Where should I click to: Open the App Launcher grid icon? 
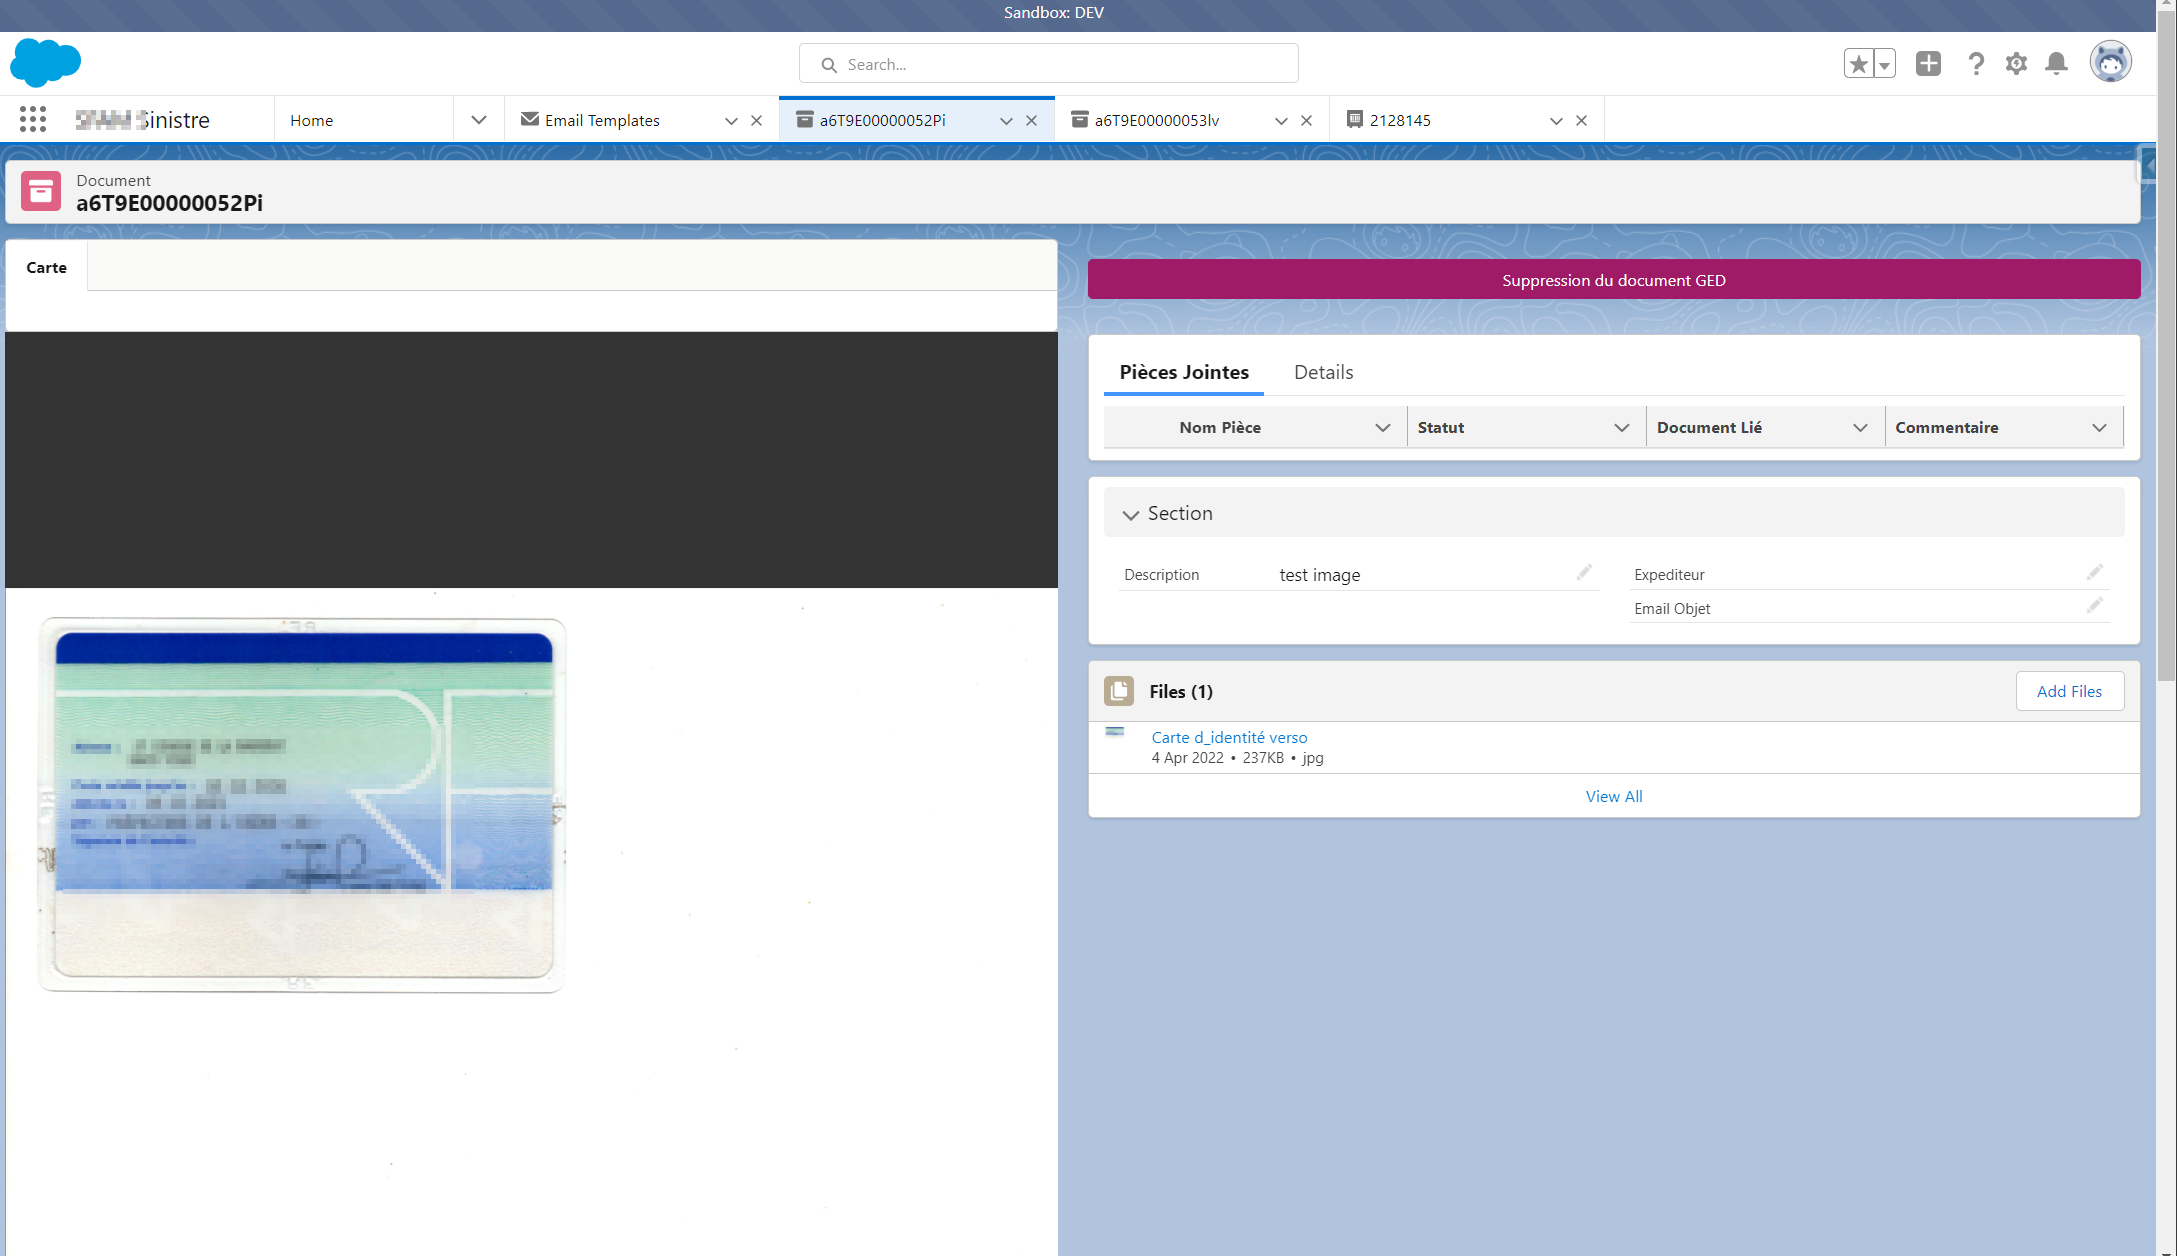tap(33, 120)
